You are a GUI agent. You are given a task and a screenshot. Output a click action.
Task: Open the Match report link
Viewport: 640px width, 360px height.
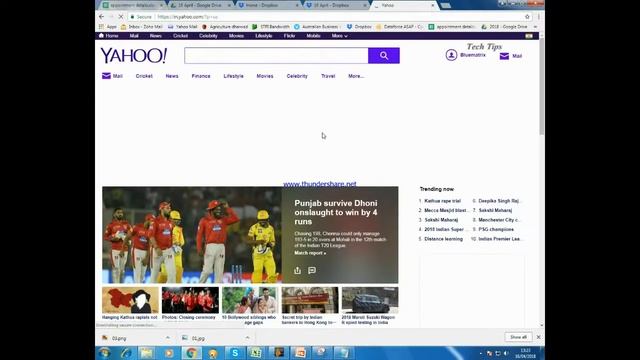(310, 253)
